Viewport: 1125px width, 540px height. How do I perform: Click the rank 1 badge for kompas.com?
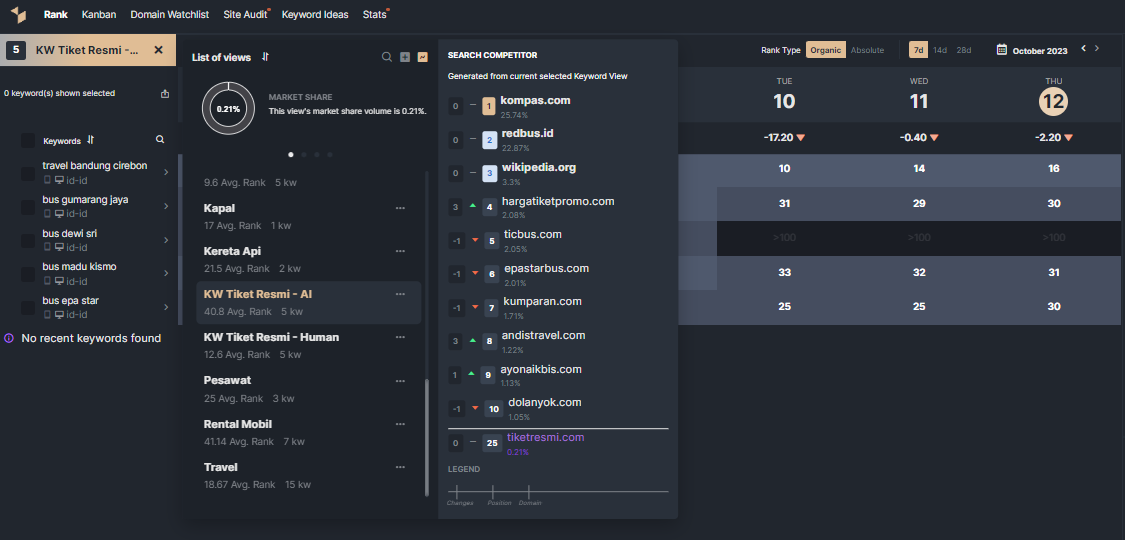coord(489,107)
